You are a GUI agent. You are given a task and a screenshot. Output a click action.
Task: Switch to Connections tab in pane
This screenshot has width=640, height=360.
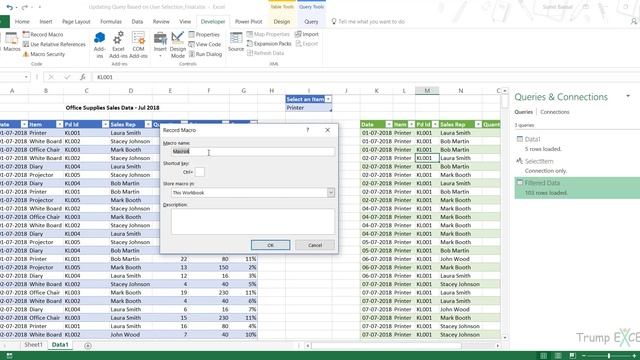(555, 112)
